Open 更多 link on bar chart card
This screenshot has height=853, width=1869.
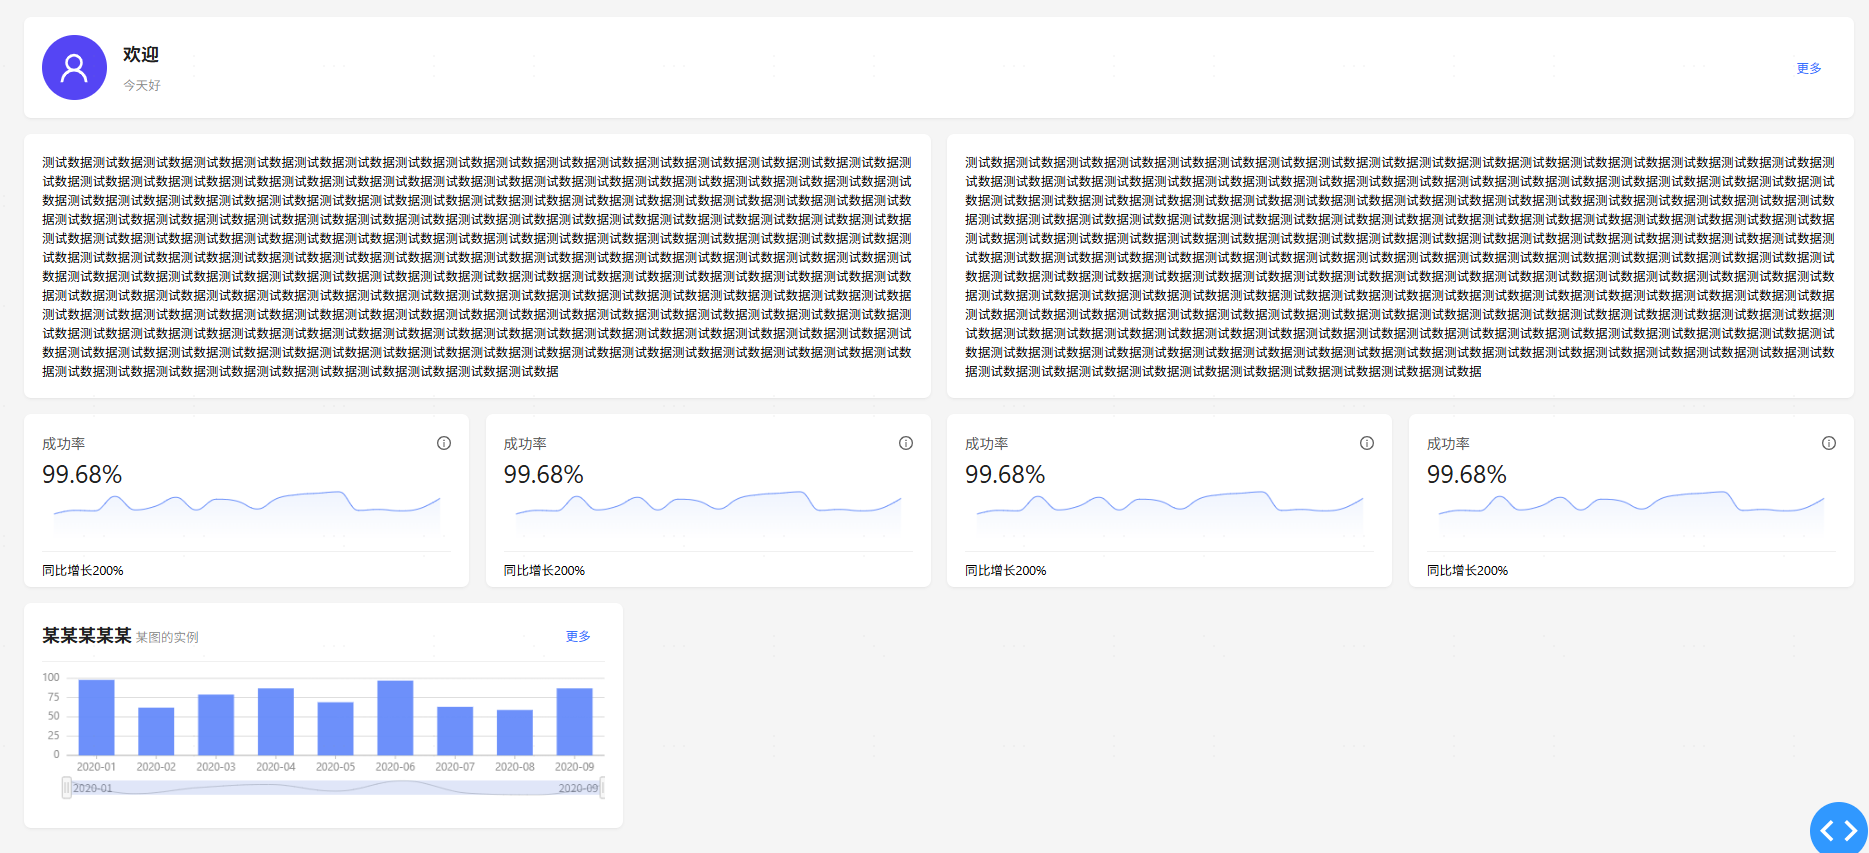(578, 636)
